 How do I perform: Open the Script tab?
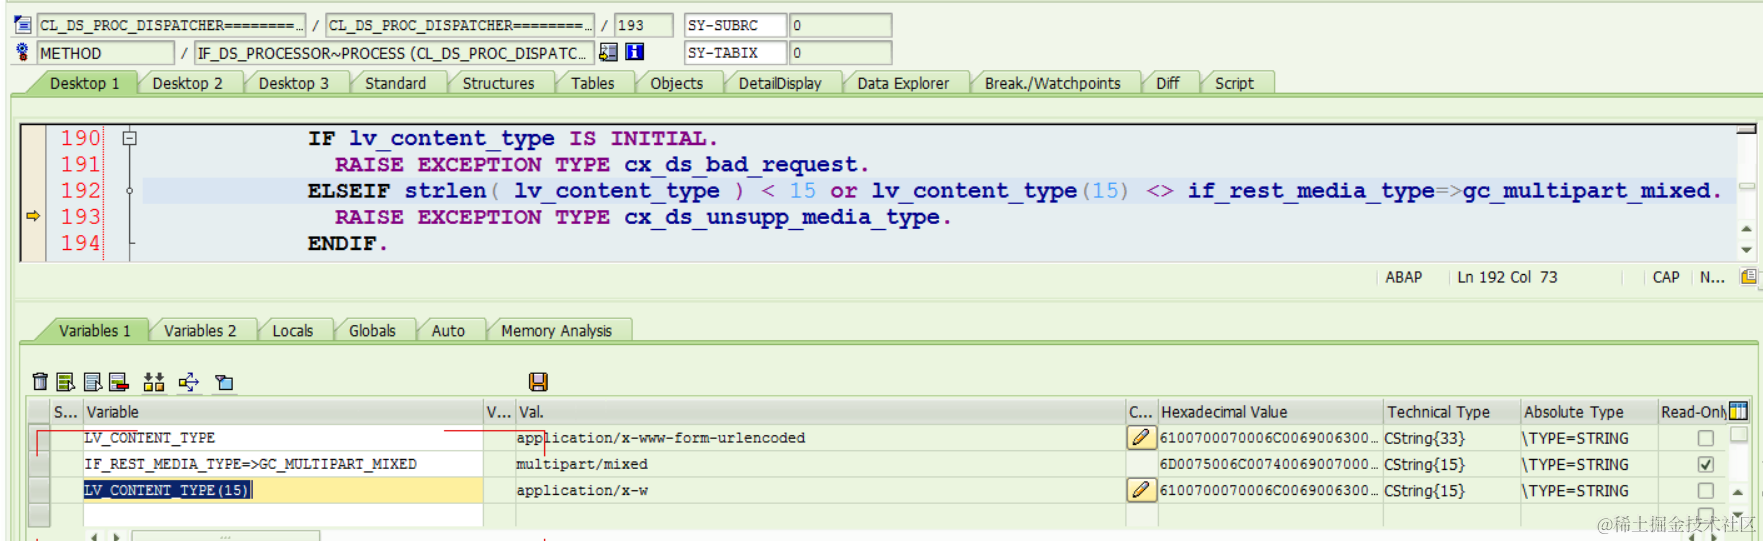pyautogui.click(x=1234, y=83)
